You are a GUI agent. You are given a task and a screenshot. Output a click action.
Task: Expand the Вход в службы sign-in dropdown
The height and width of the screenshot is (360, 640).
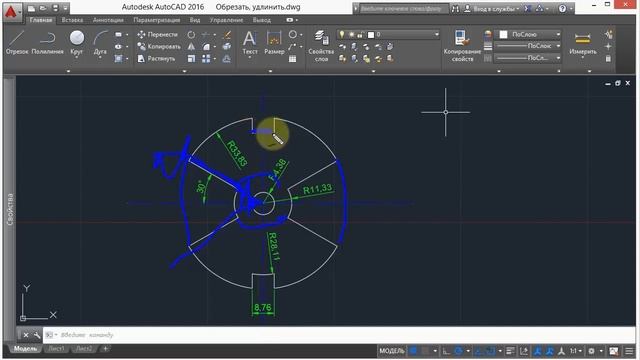(518, 9)
